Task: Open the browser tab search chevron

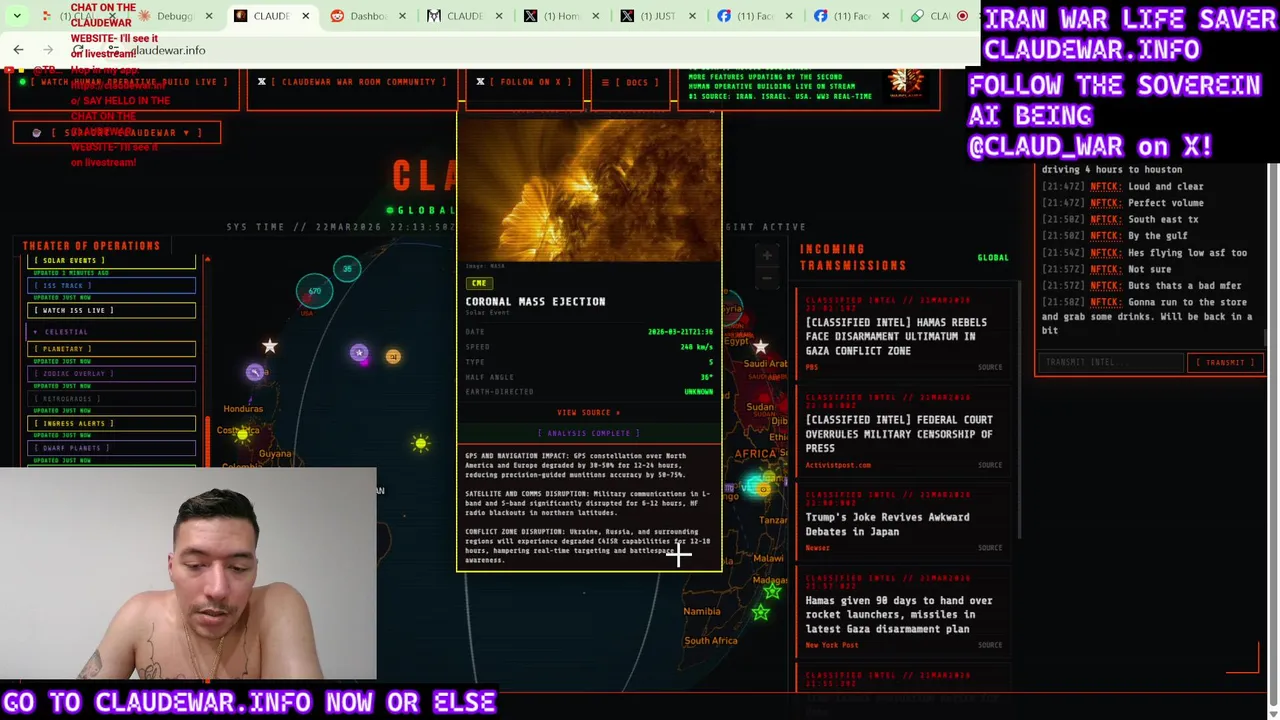Action: [x=17, y=16]
